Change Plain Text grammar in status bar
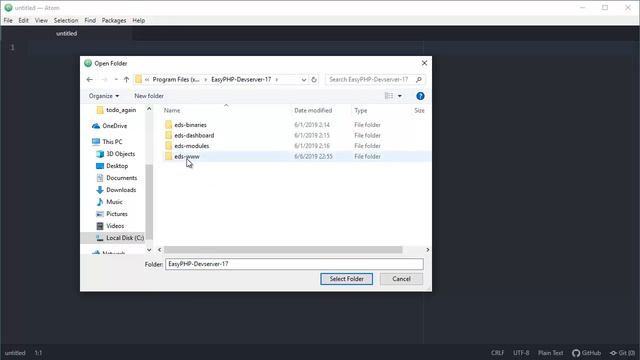640x360 pixels. click(x=550, y=353)
